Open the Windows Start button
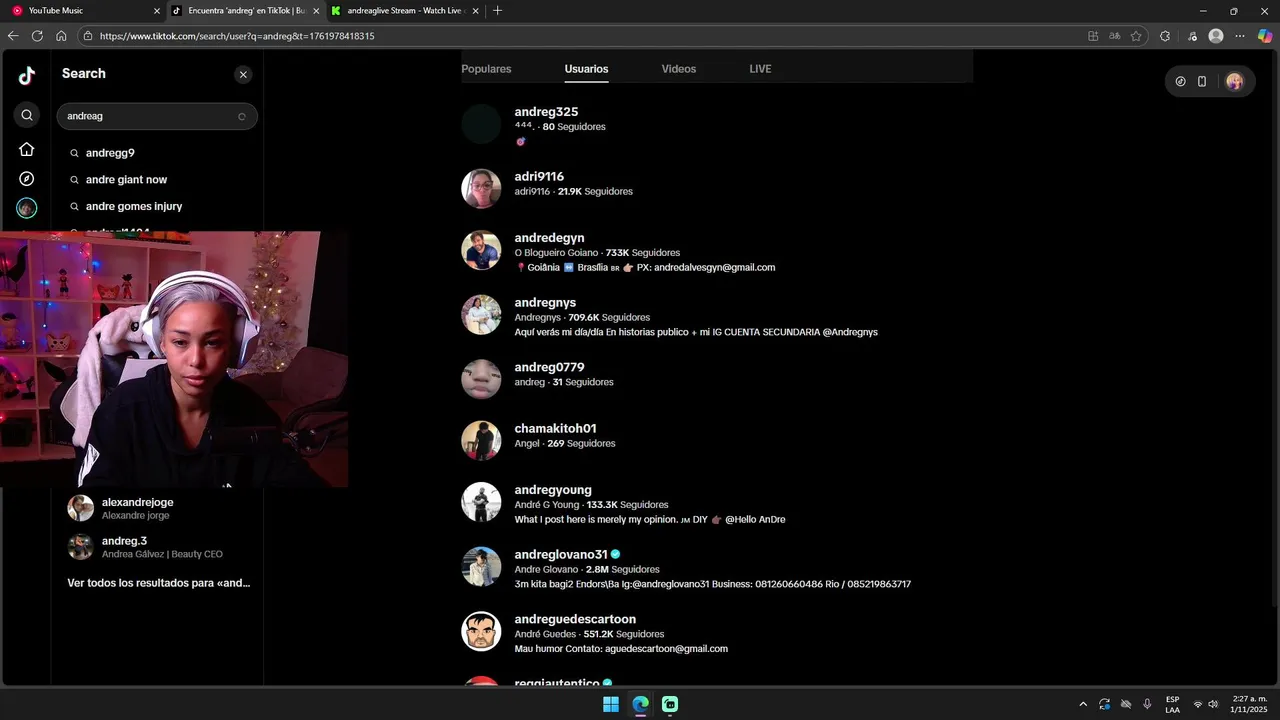The width and height of the screenshot is (1280, 720). tap(611, 704)
